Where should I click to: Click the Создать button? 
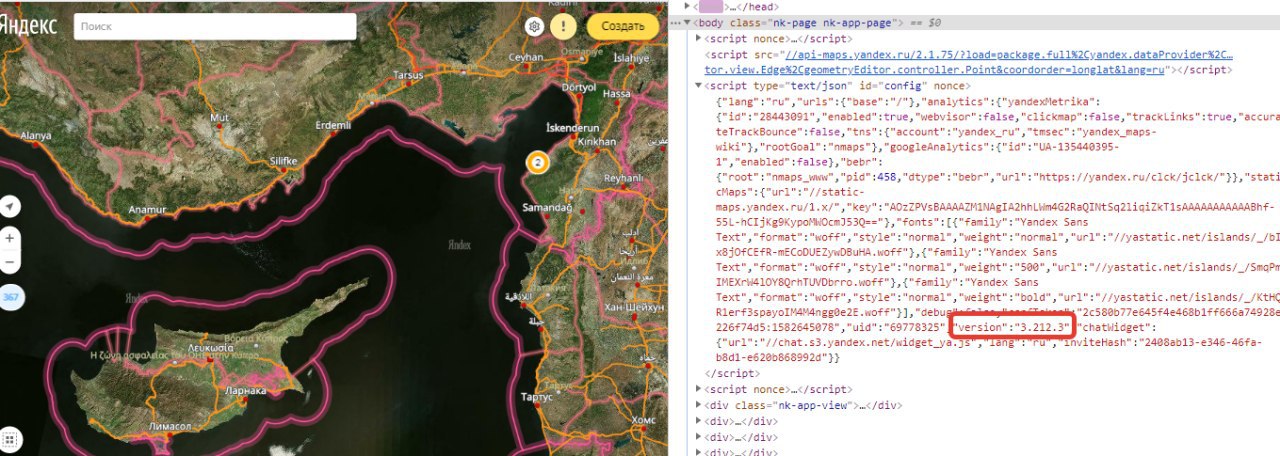point(622,26)
